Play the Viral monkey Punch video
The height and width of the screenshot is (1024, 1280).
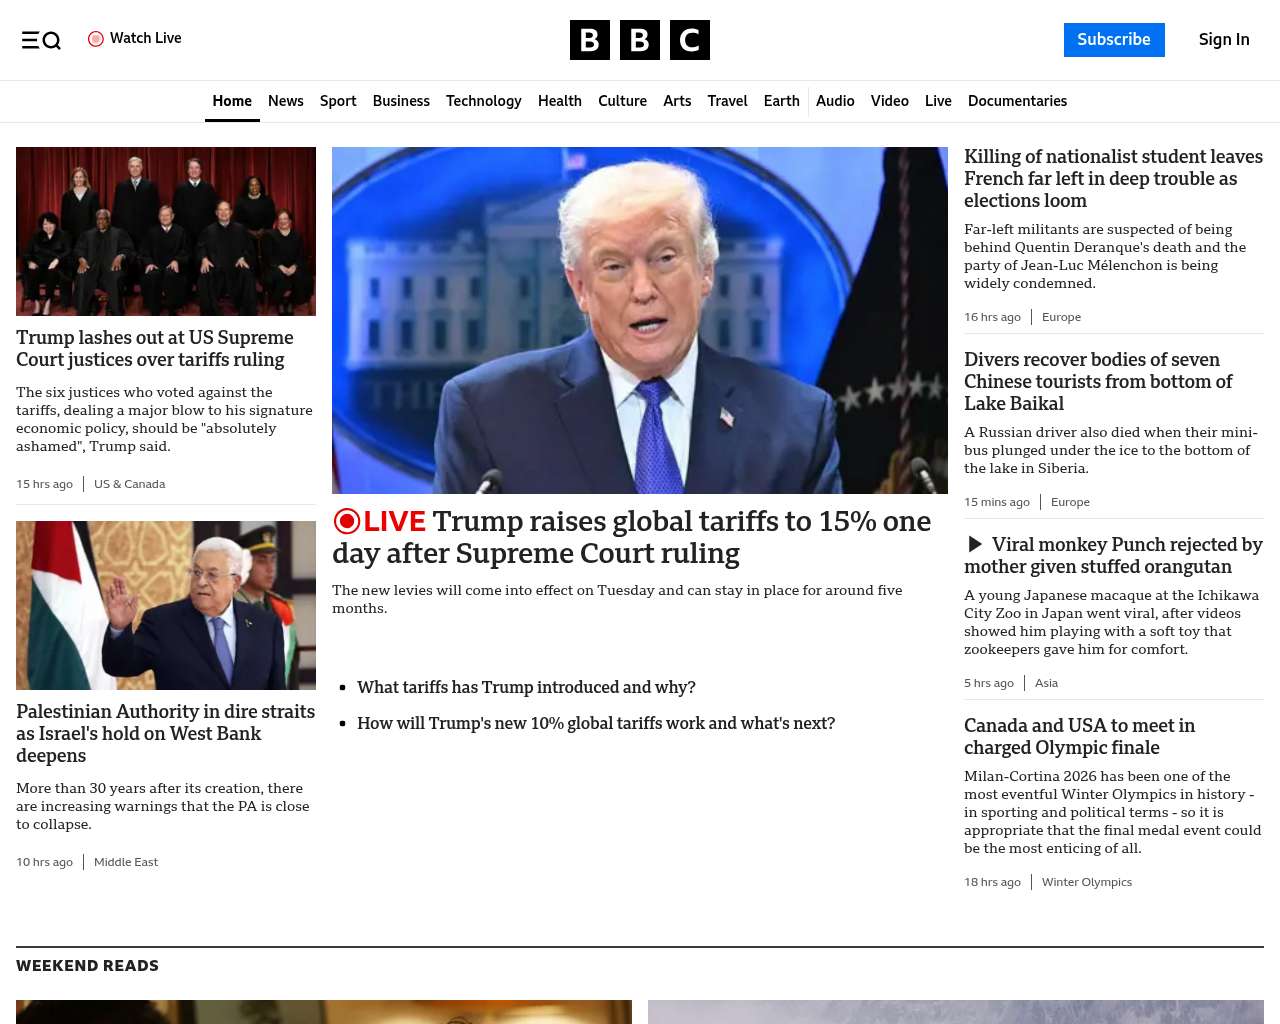click(975, 544)
